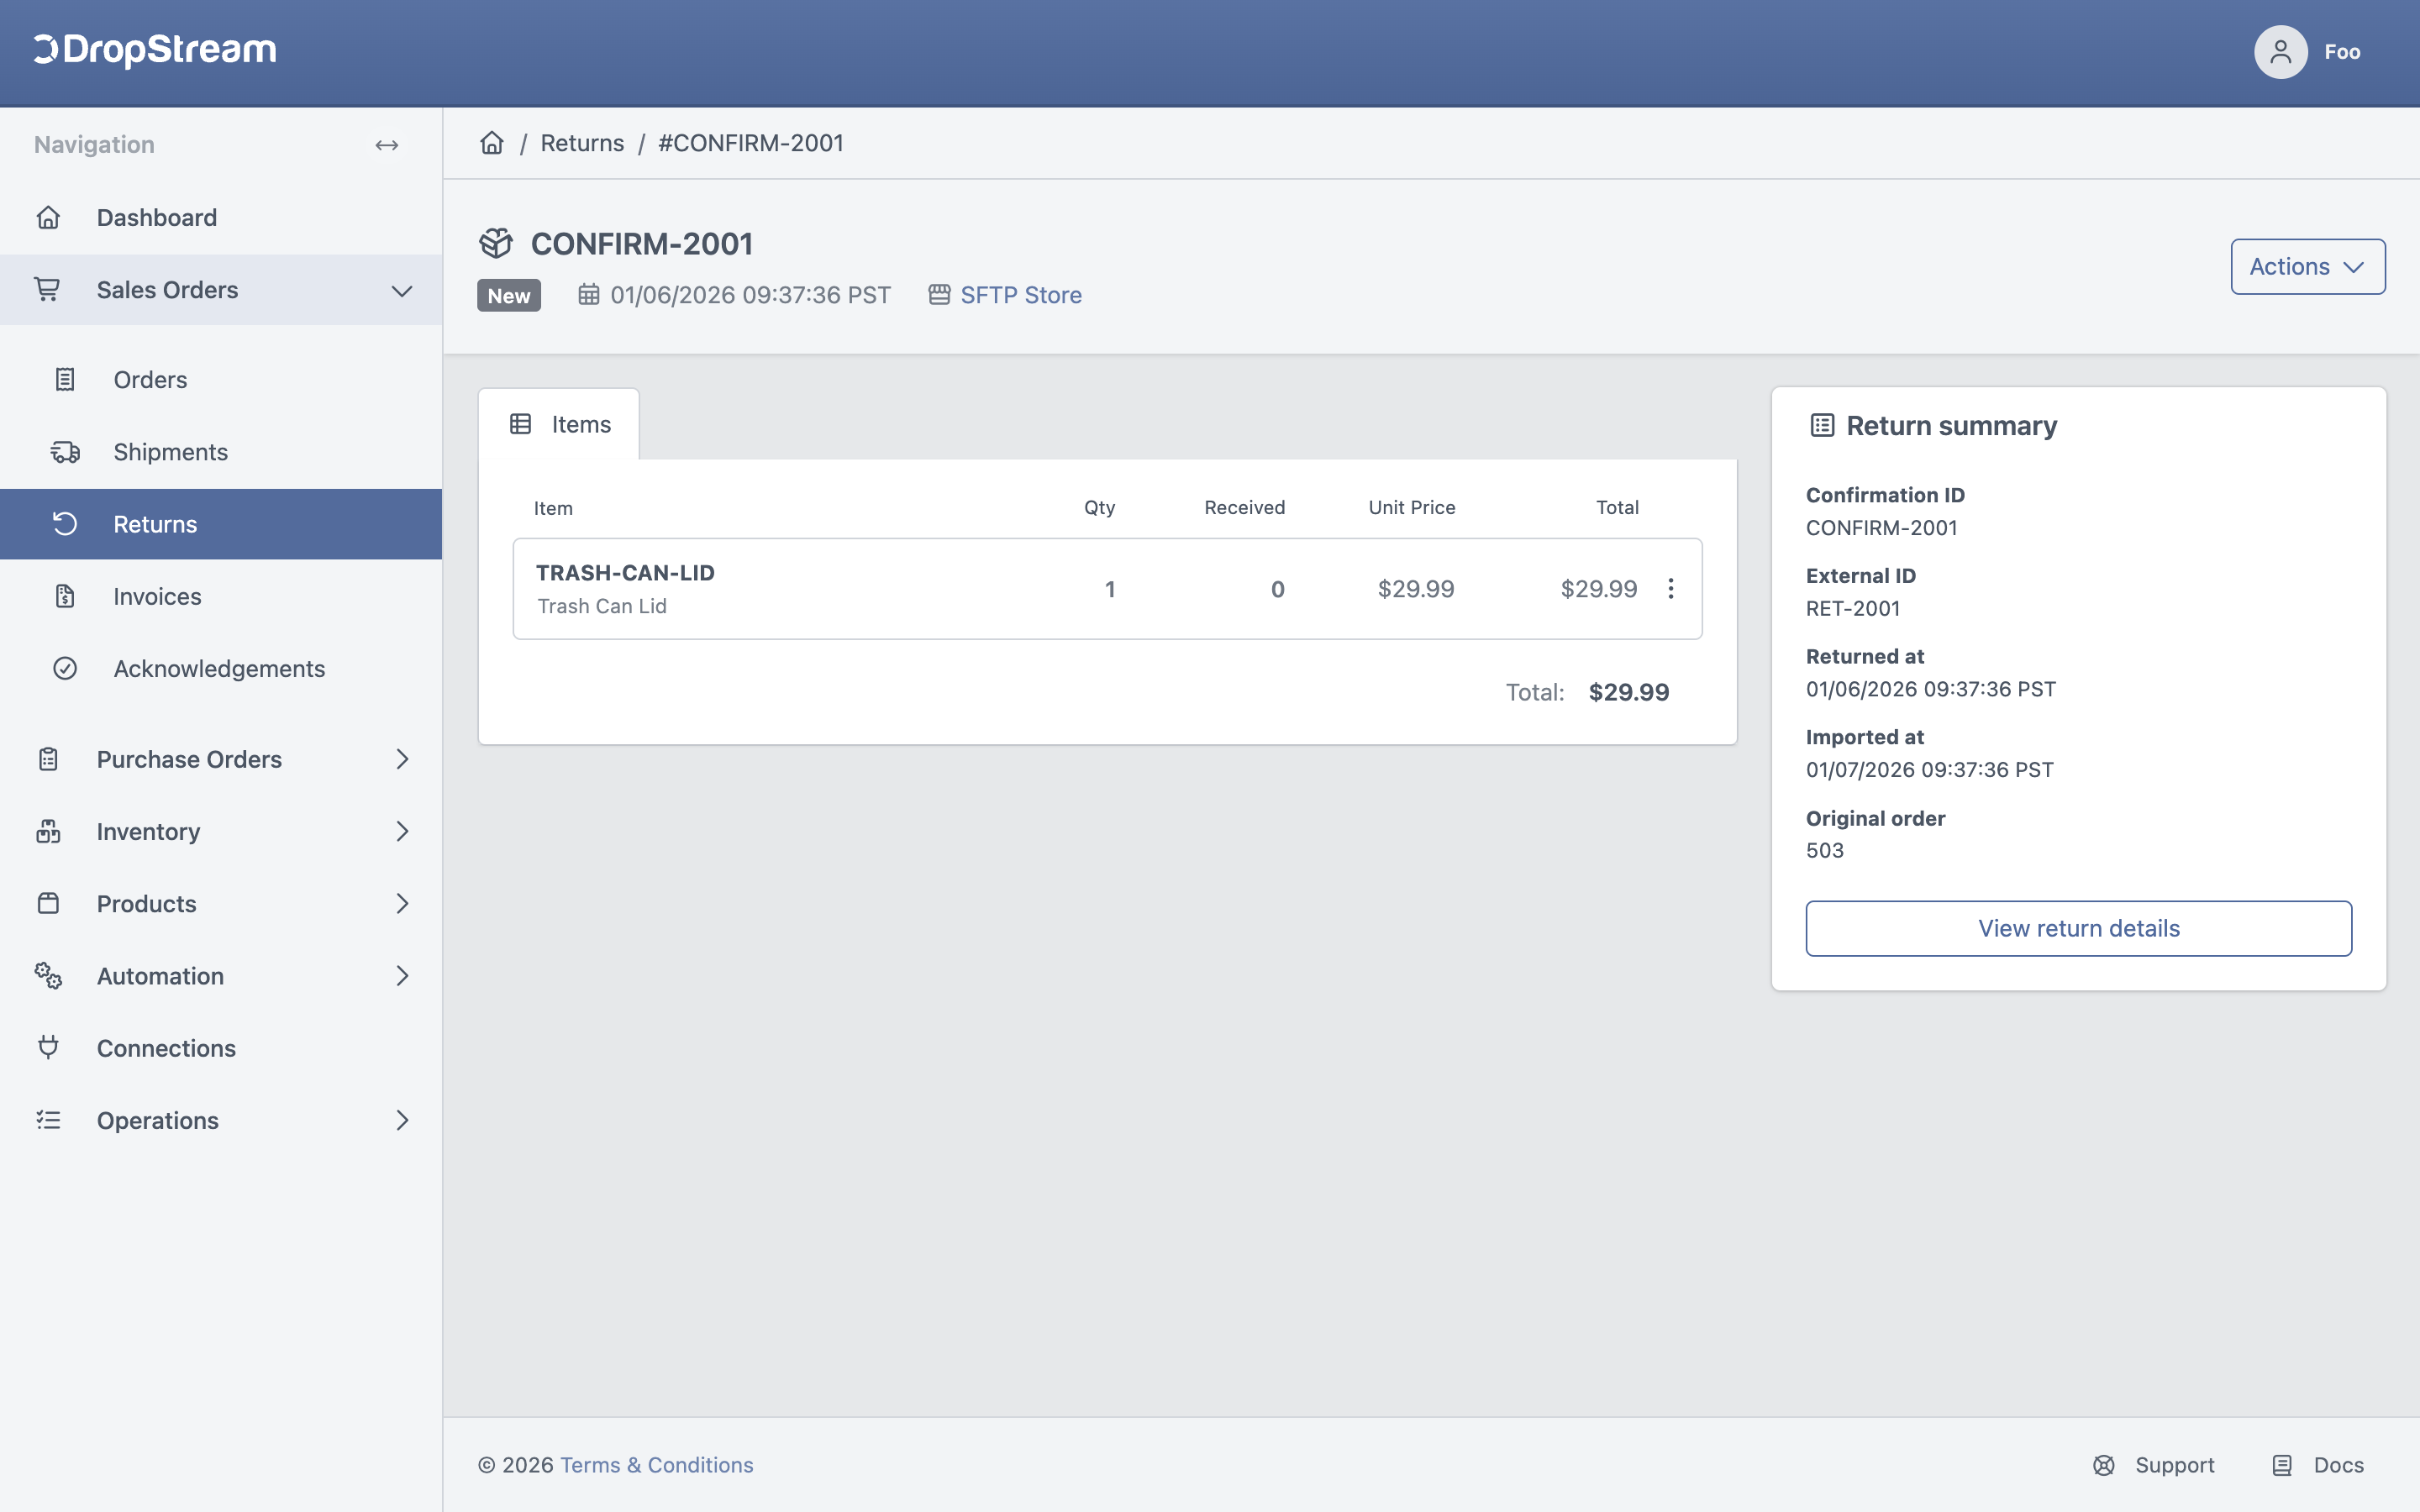Click the Shipments truck icon
Image resolution: width=2420 pixels, height=1512 pixels.
(65, 452)
